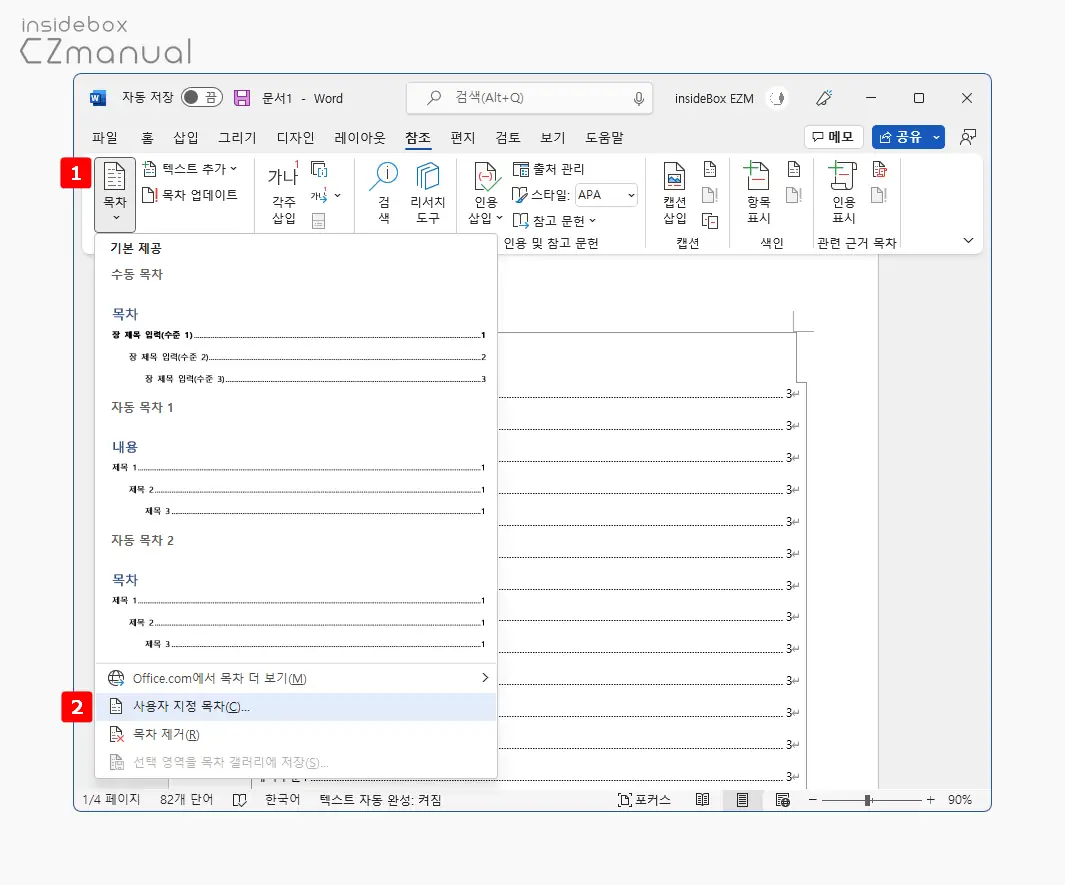Choose 목차 제거 menu item
Viewport: 1065px width, 885px height.
296,734
